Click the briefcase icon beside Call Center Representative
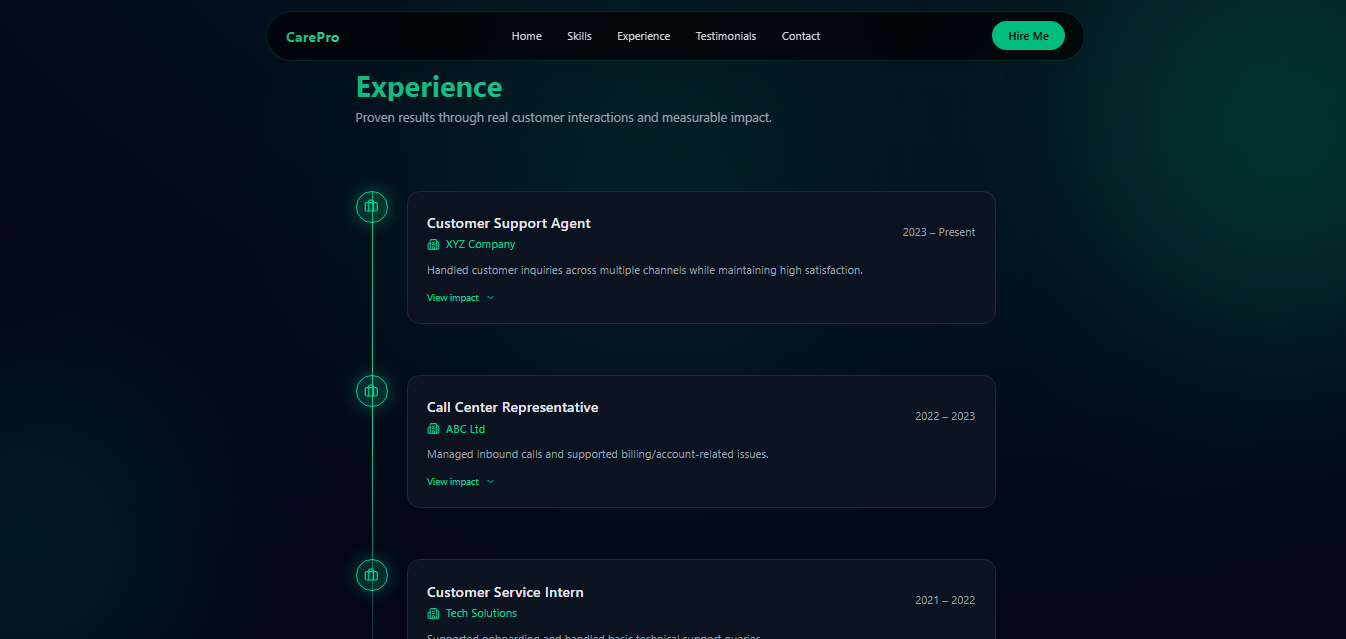The width and height of the screenshot is (1346, 639). 372,391
